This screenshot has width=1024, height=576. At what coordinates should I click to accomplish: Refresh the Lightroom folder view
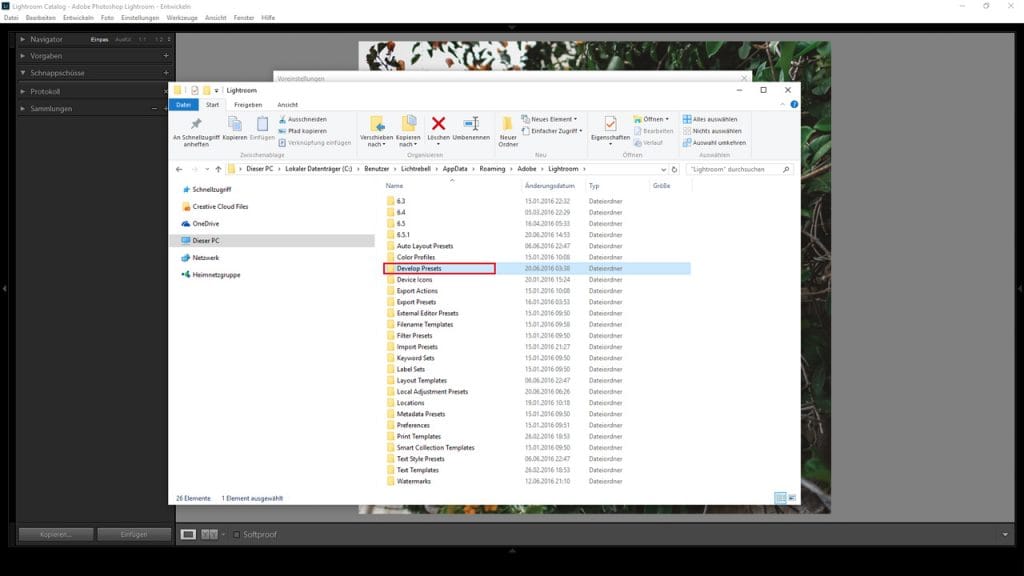coord(675,169)
